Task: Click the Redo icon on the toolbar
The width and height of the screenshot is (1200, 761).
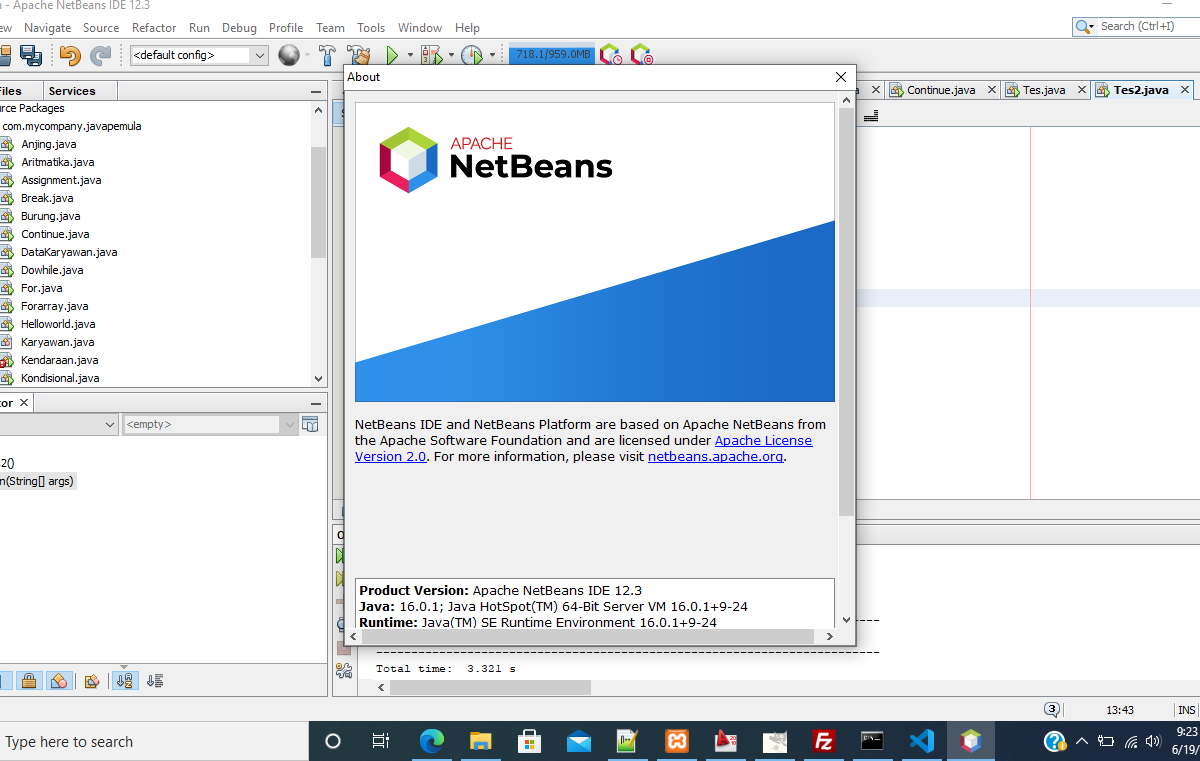Action: pos(101,55)
